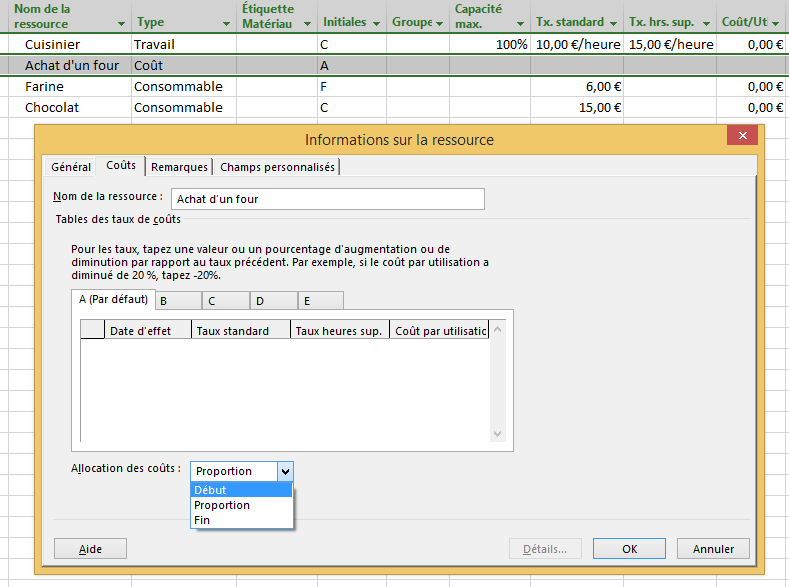This screenshot has width=789, height=587.
Task: Click the Taux standard column header
Action: point(241,330)
